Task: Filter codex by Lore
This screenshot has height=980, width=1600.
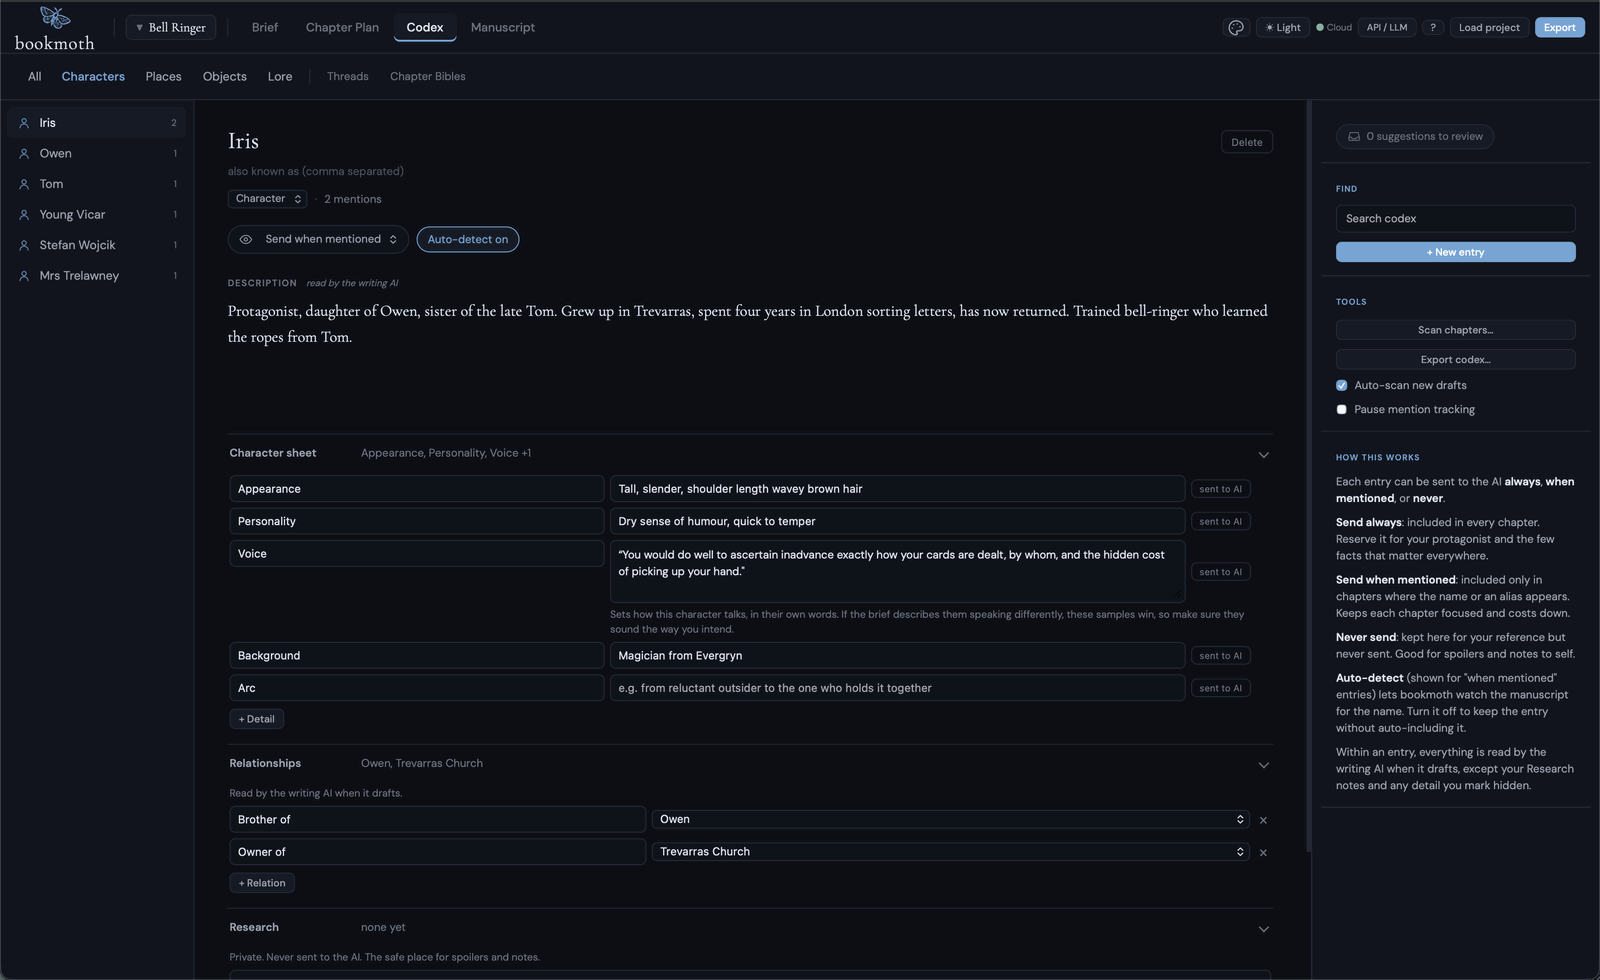Action: point(280,77)
